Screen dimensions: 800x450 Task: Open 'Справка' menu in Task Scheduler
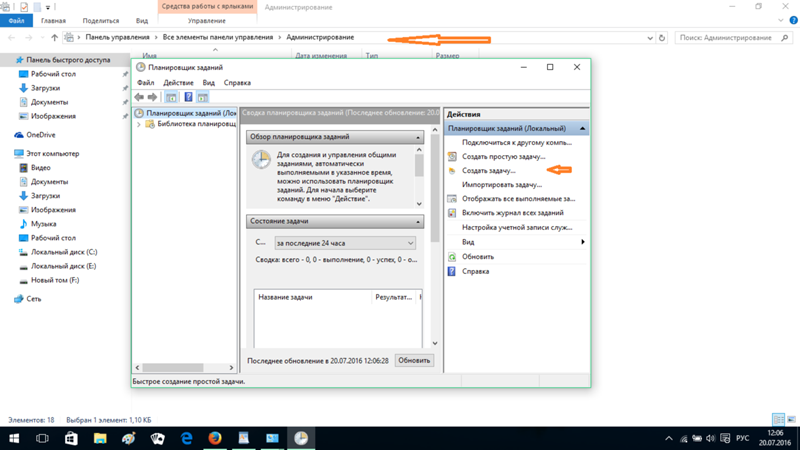pos(237,83)
